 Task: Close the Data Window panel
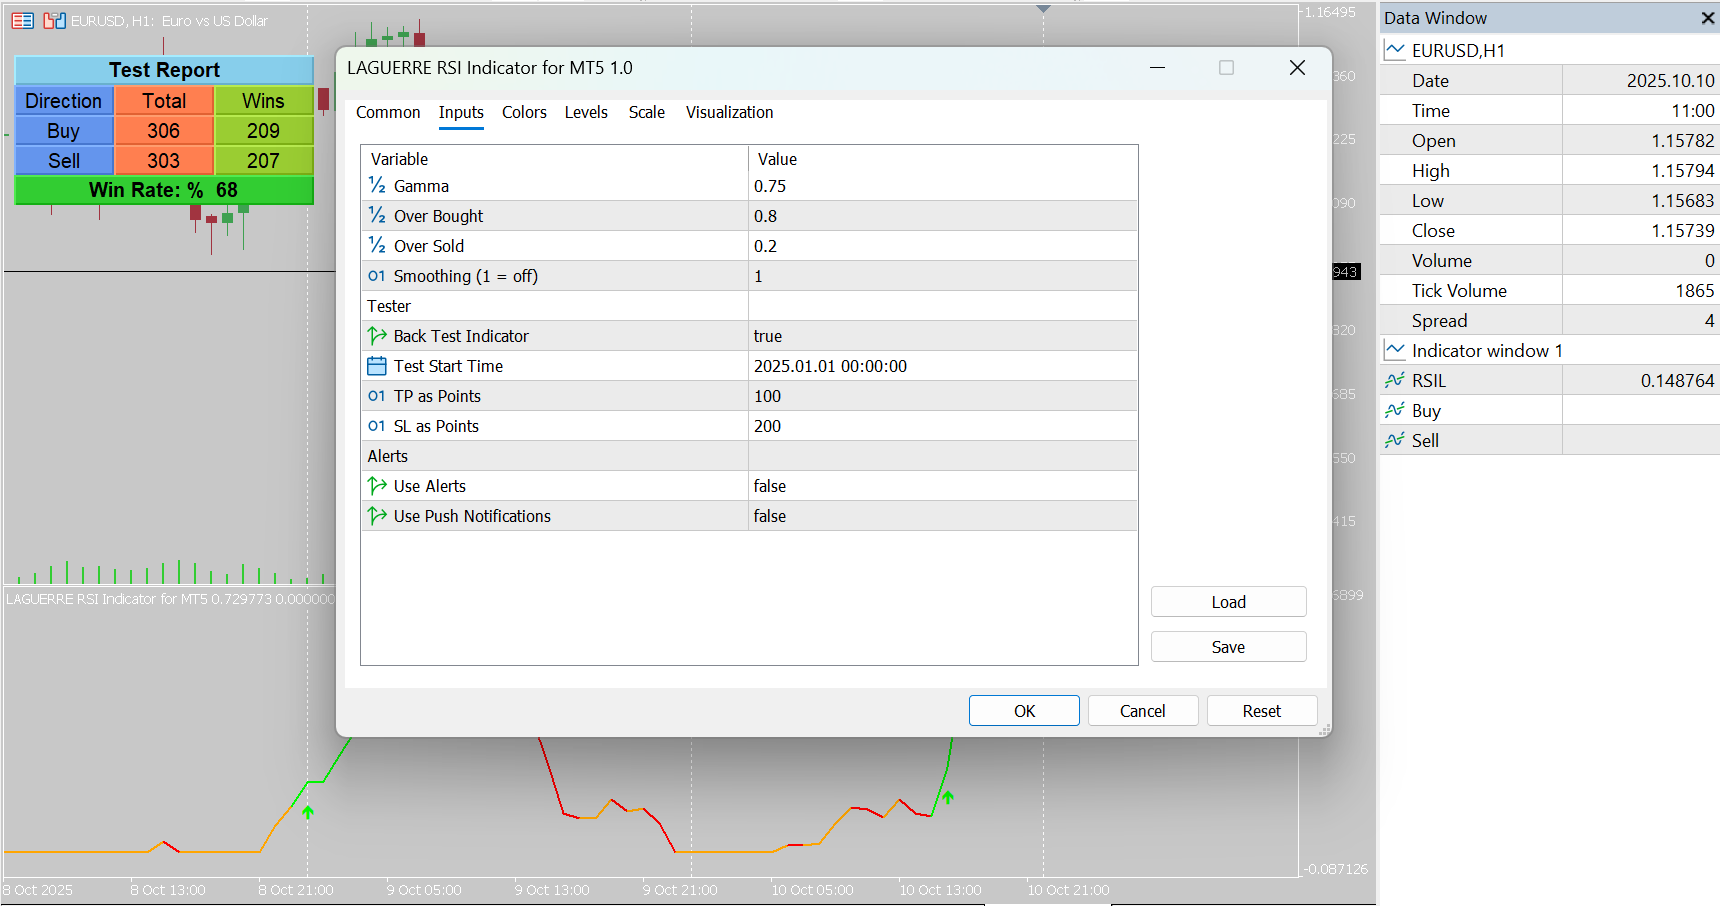coord(1708,18)
